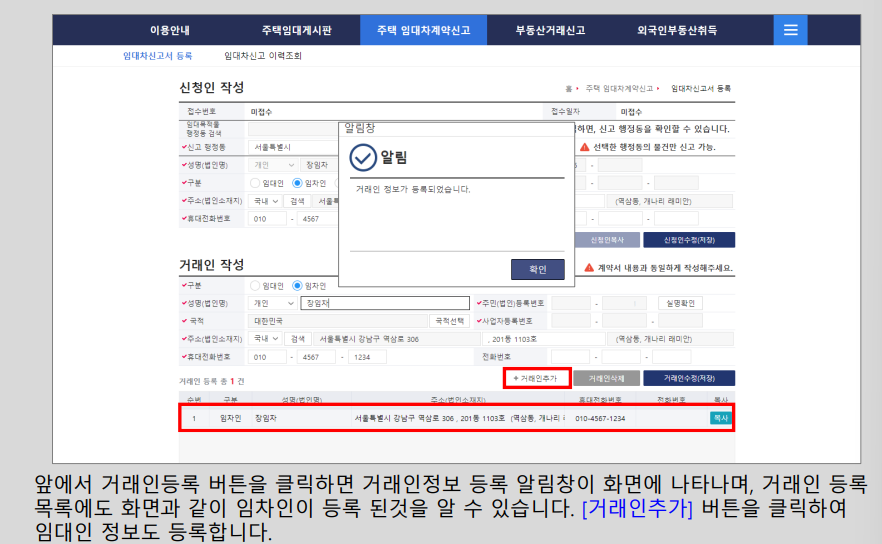The height and width of the screenshot is (544, 882).
Task: Click the 미접수 value beside 접수번호
Action: point(261,112)
